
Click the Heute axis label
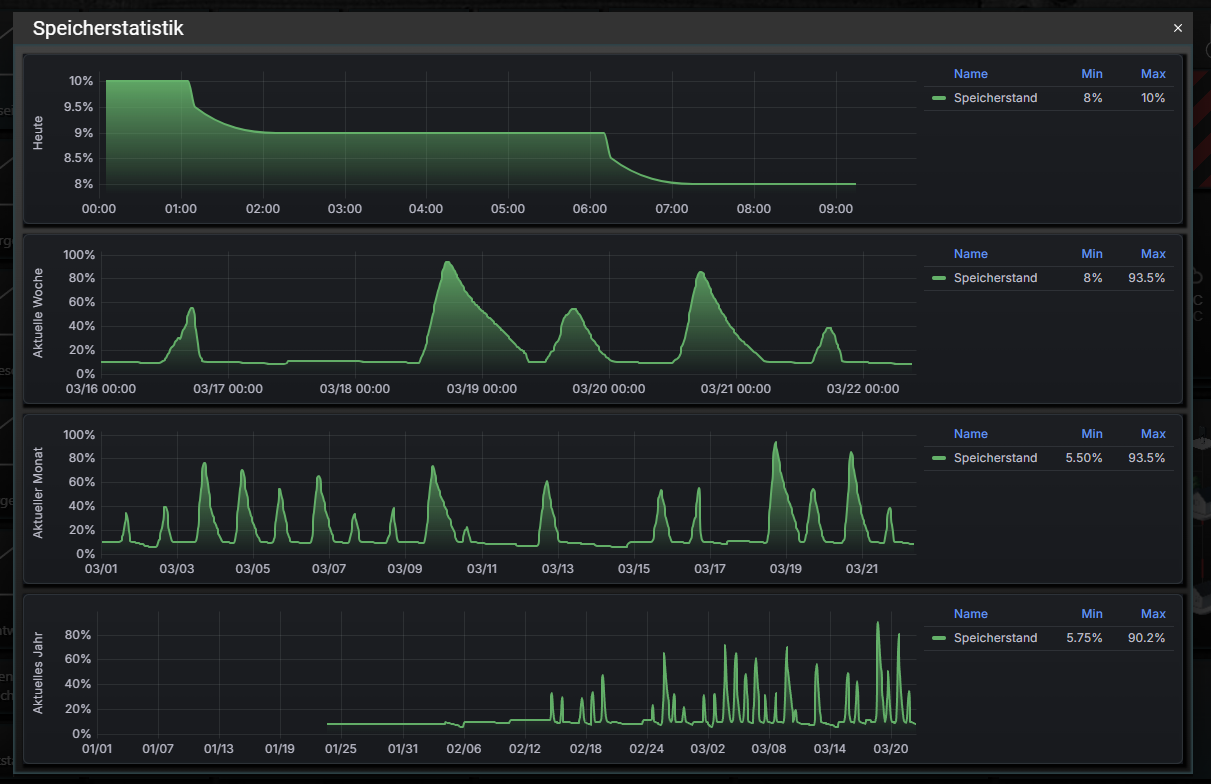click(x=38, y=132)
